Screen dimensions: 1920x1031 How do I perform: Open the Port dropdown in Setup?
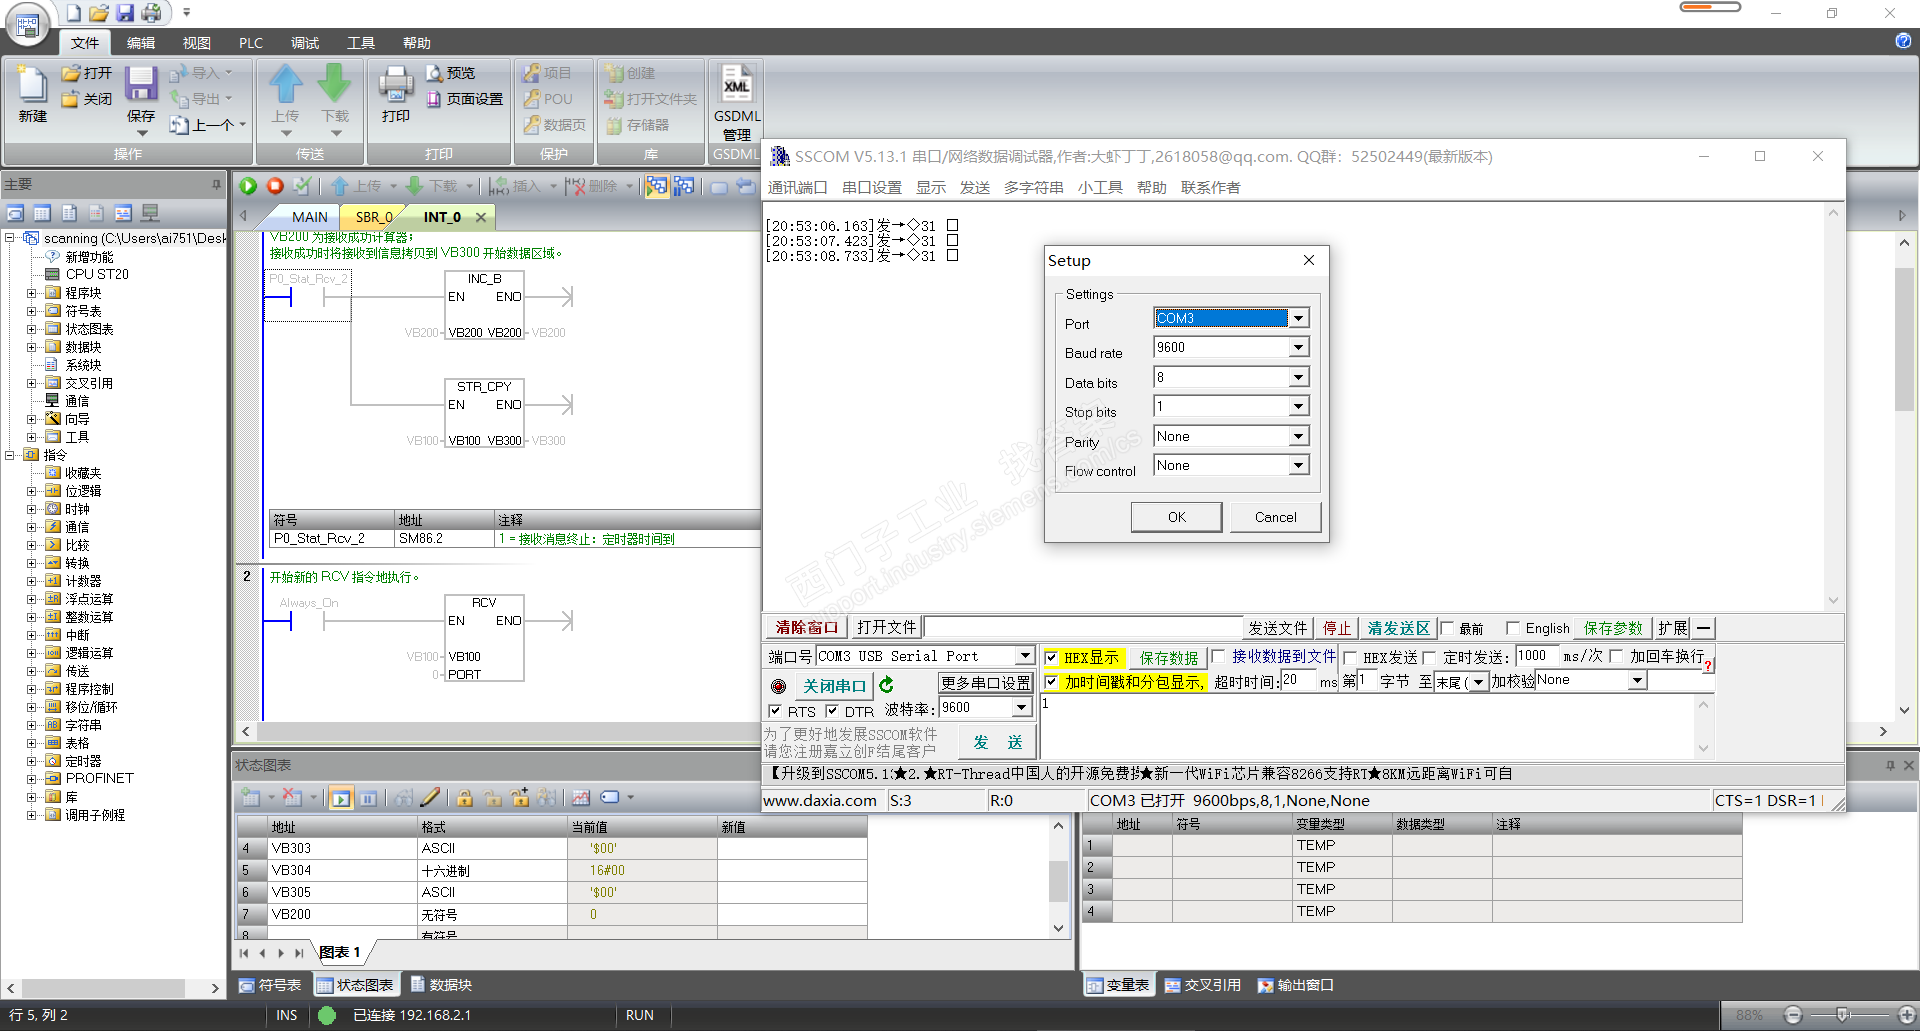(x=1298, y=318)
